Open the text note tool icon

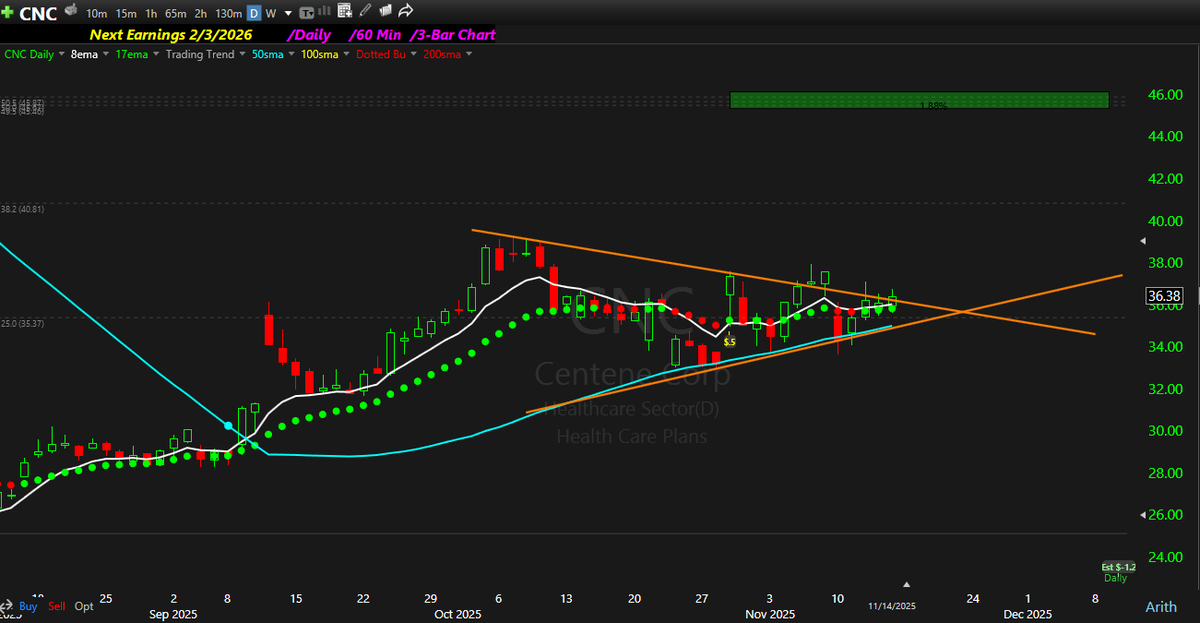[306, 13]
